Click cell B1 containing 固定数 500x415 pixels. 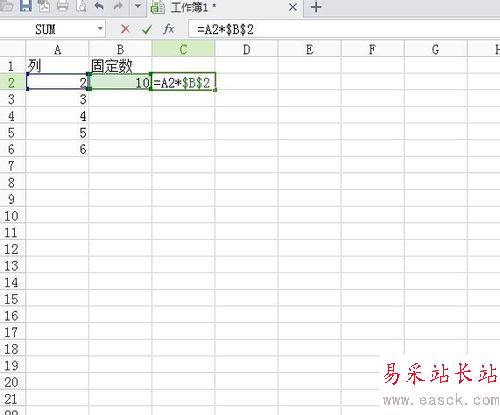(x=120, y=65)
